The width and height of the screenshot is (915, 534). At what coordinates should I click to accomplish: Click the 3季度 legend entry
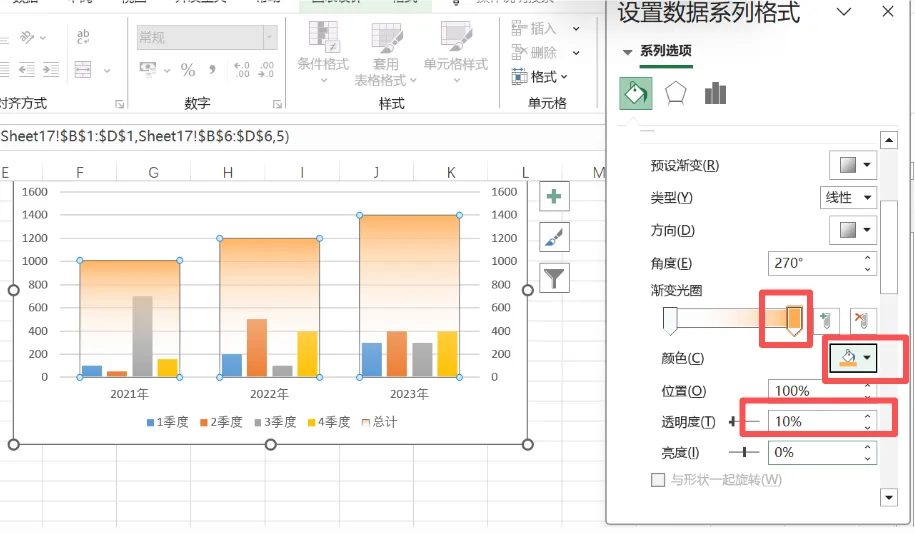[x=275, y=422]
